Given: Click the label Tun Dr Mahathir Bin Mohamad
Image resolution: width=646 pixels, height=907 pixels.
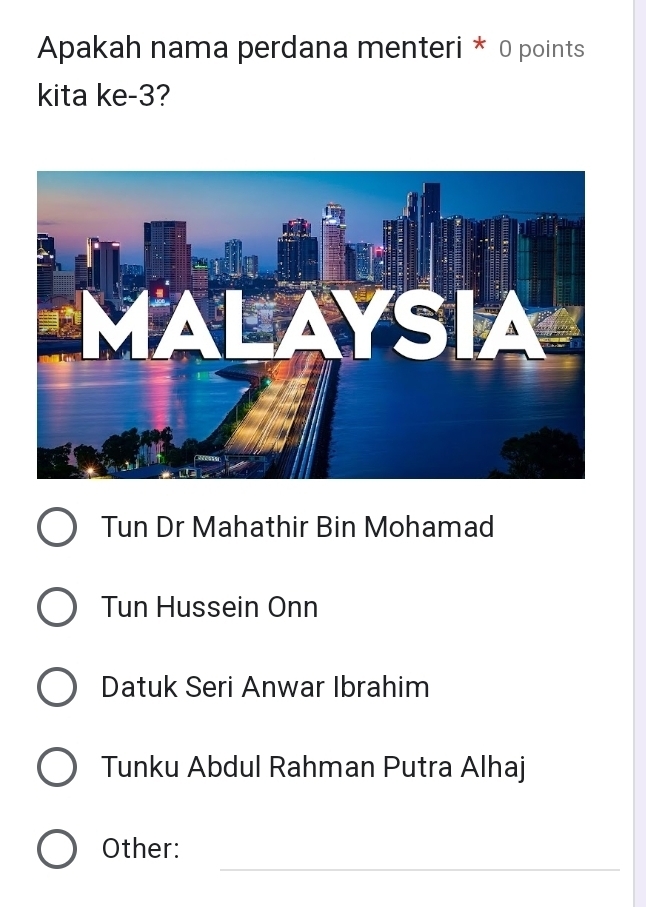Looking at the screenshot, I should pyautogui.click(x=297, y=527).
